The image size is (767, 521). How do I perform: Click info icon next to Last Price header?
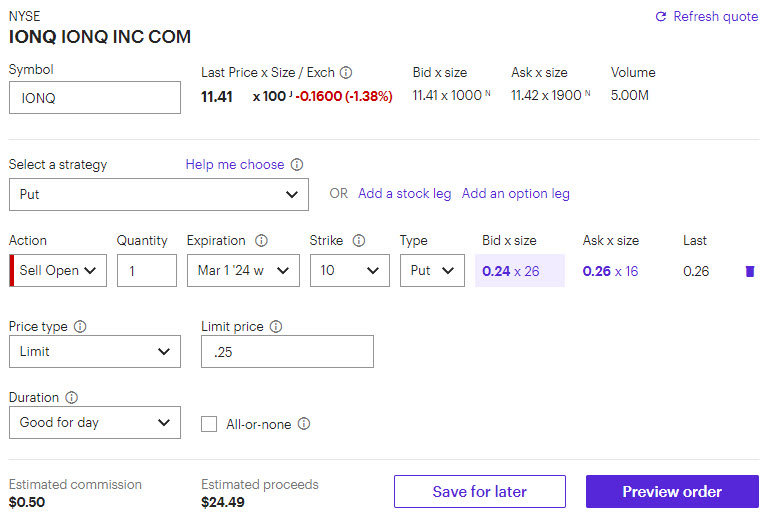346,73
